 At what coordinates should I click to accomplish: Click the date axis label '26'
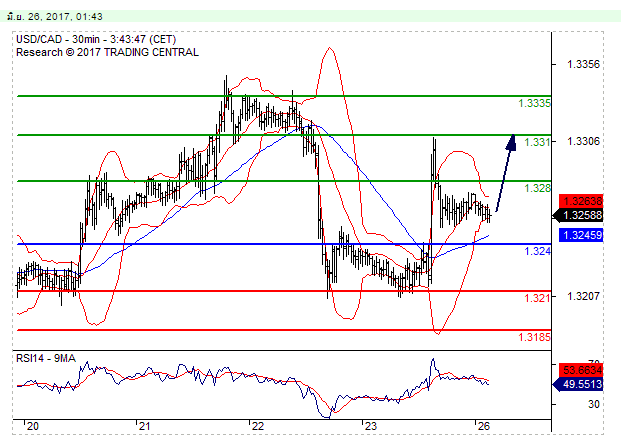[x=484, y=426]
